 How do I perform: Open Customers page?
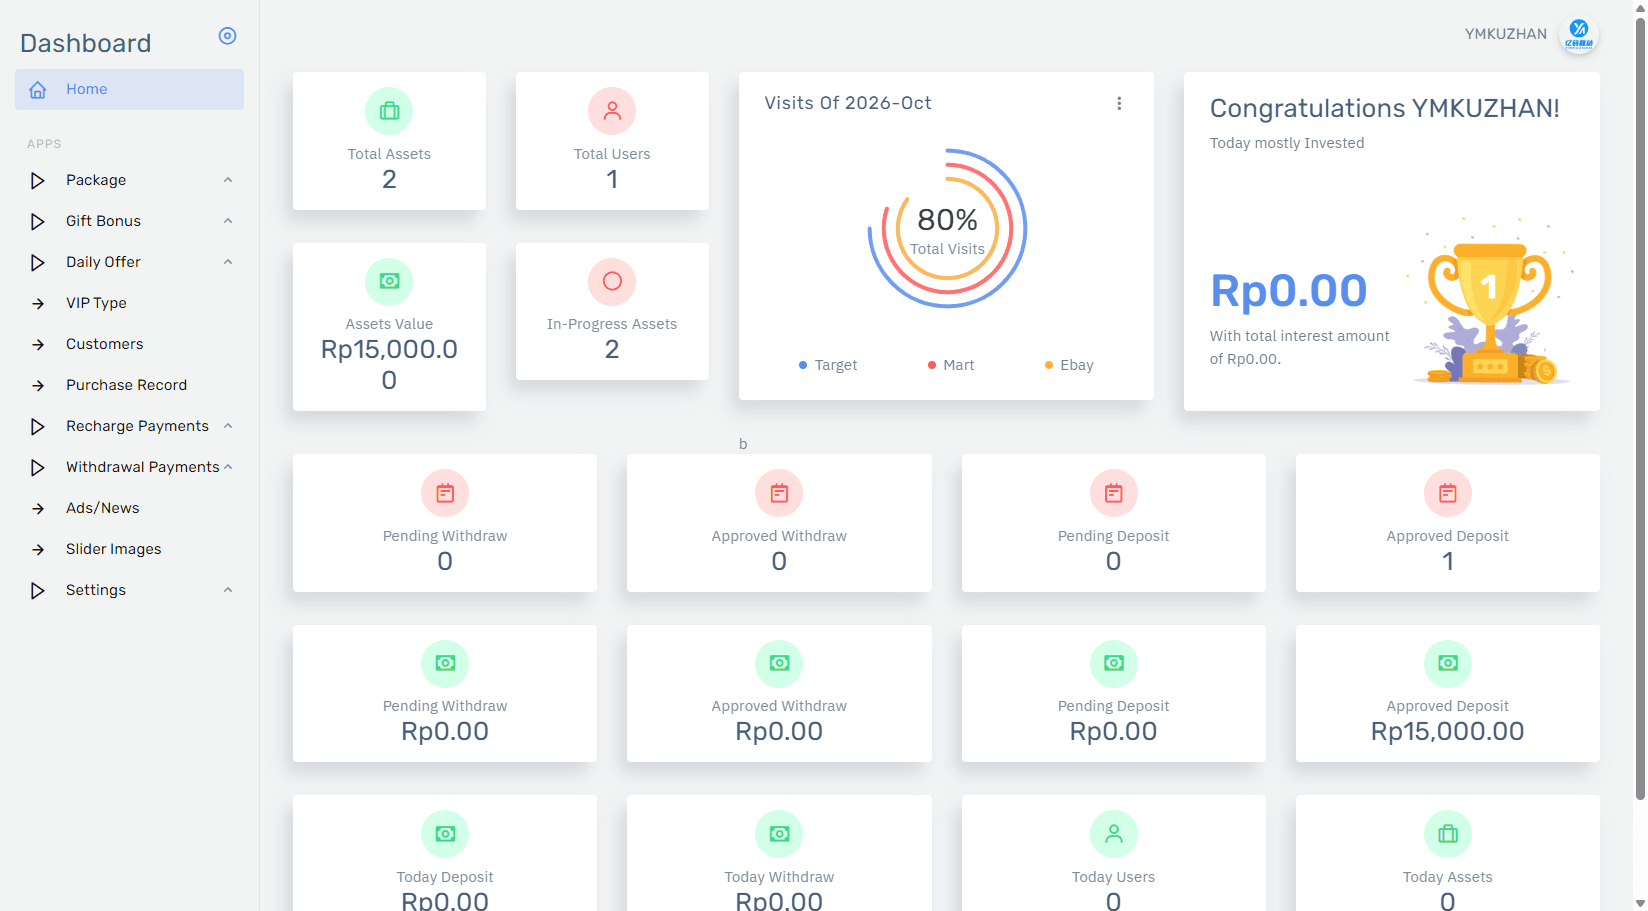[129, 344]
